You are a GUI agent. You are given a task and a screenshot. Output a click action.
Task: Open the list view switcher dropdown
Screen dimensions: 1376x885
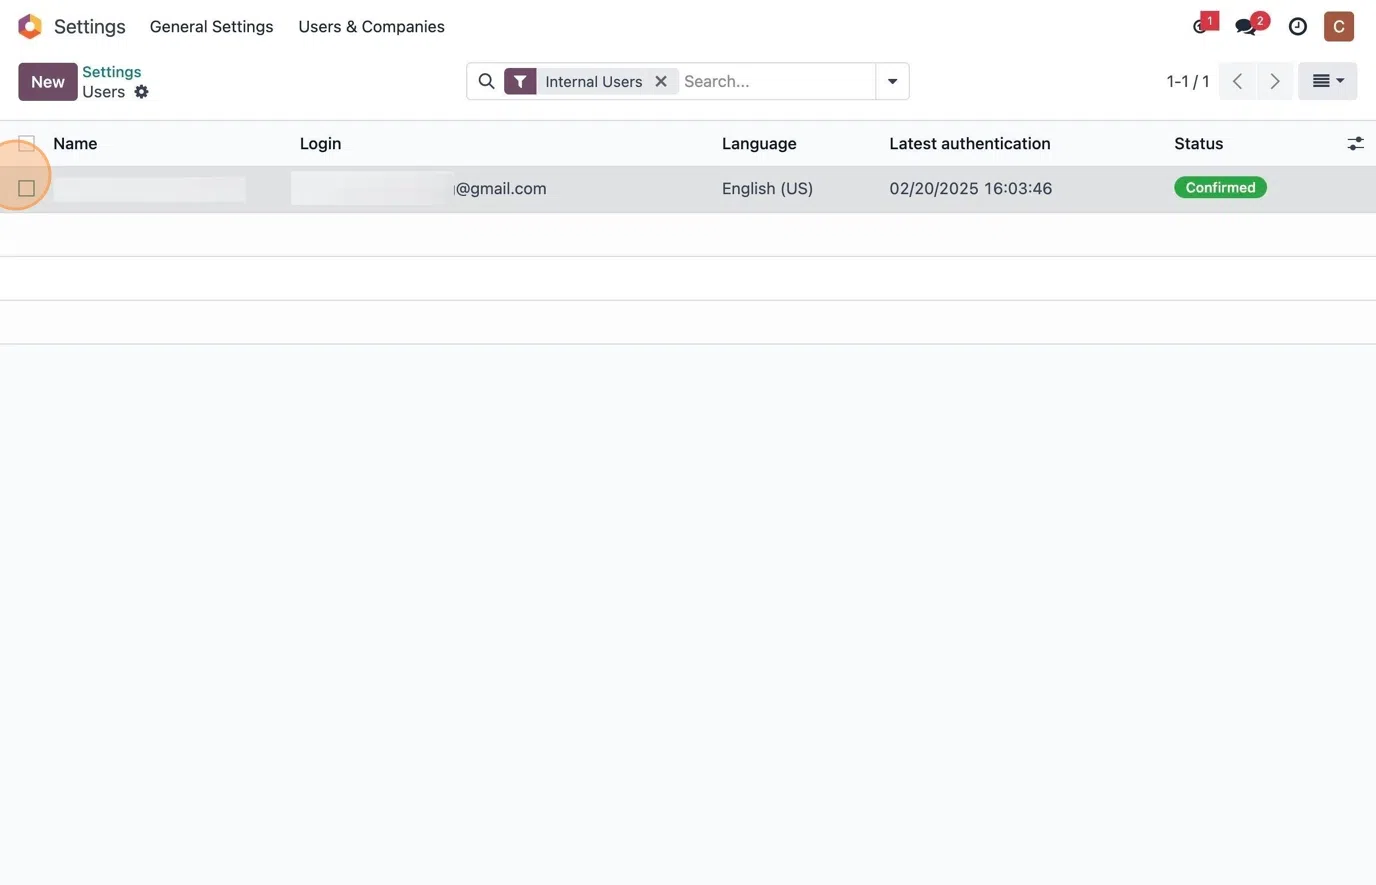click(x=1327, y=81)
